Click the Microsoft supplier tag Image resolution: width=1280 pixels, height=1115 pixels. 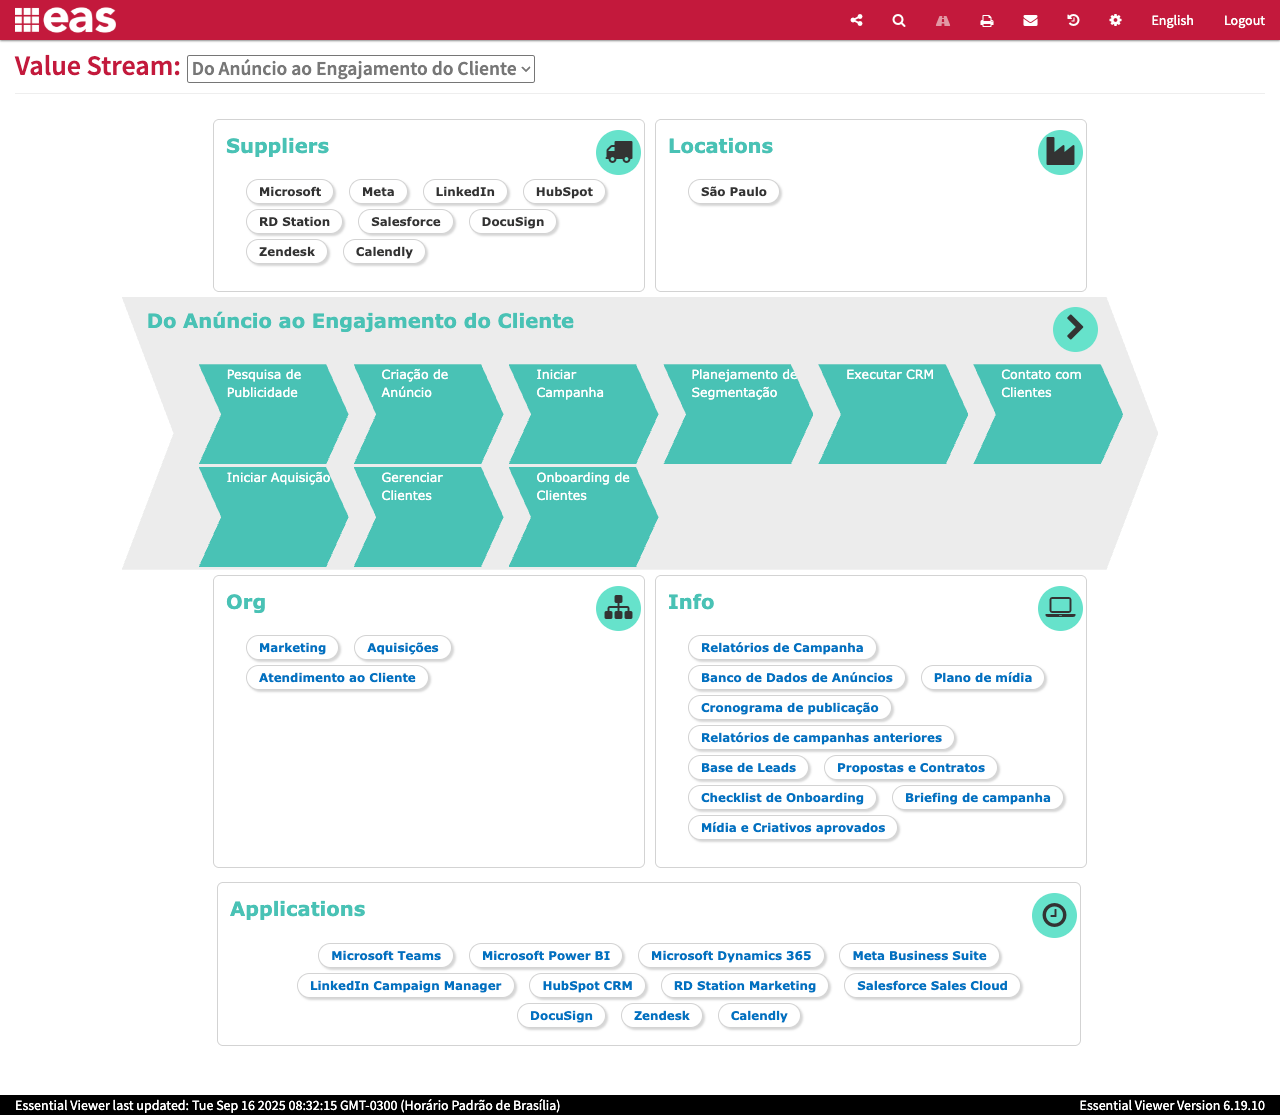point(290,192)
